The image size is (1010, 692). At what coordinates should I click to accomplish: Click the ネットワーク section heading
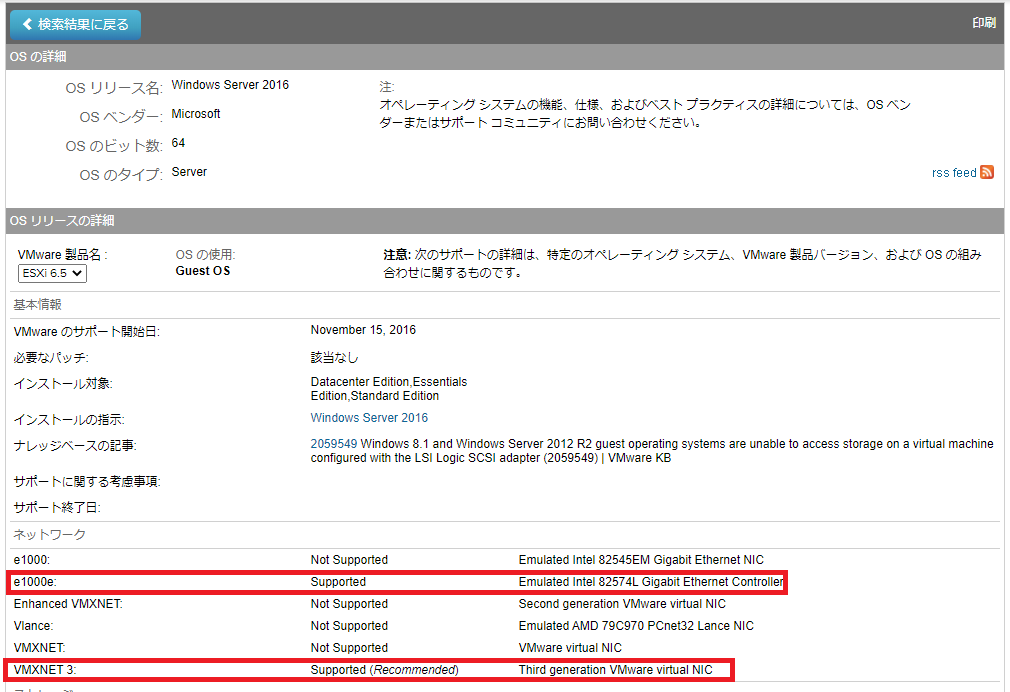[x=50, y=534]
